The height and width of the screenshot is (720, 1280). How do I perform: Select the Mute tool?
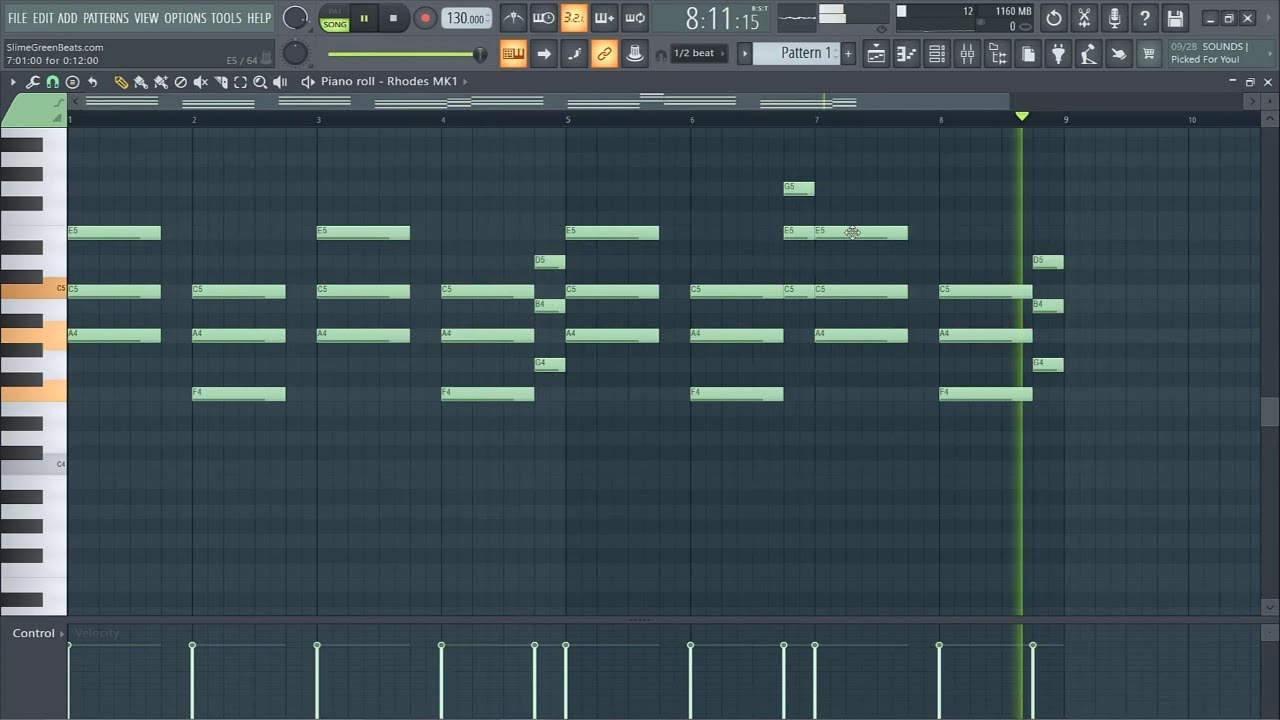click(x=200, y=82)
